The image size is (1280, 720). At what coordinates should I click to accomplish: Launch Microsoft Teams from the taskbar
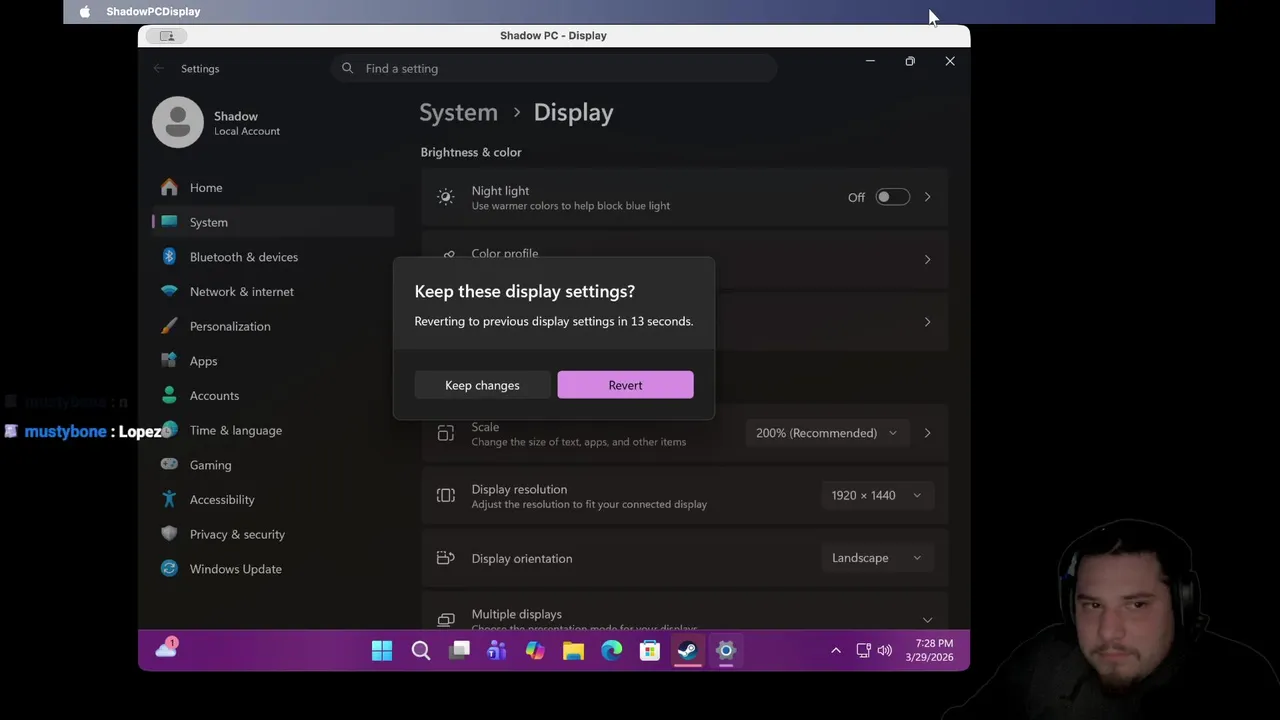[497, 651]
